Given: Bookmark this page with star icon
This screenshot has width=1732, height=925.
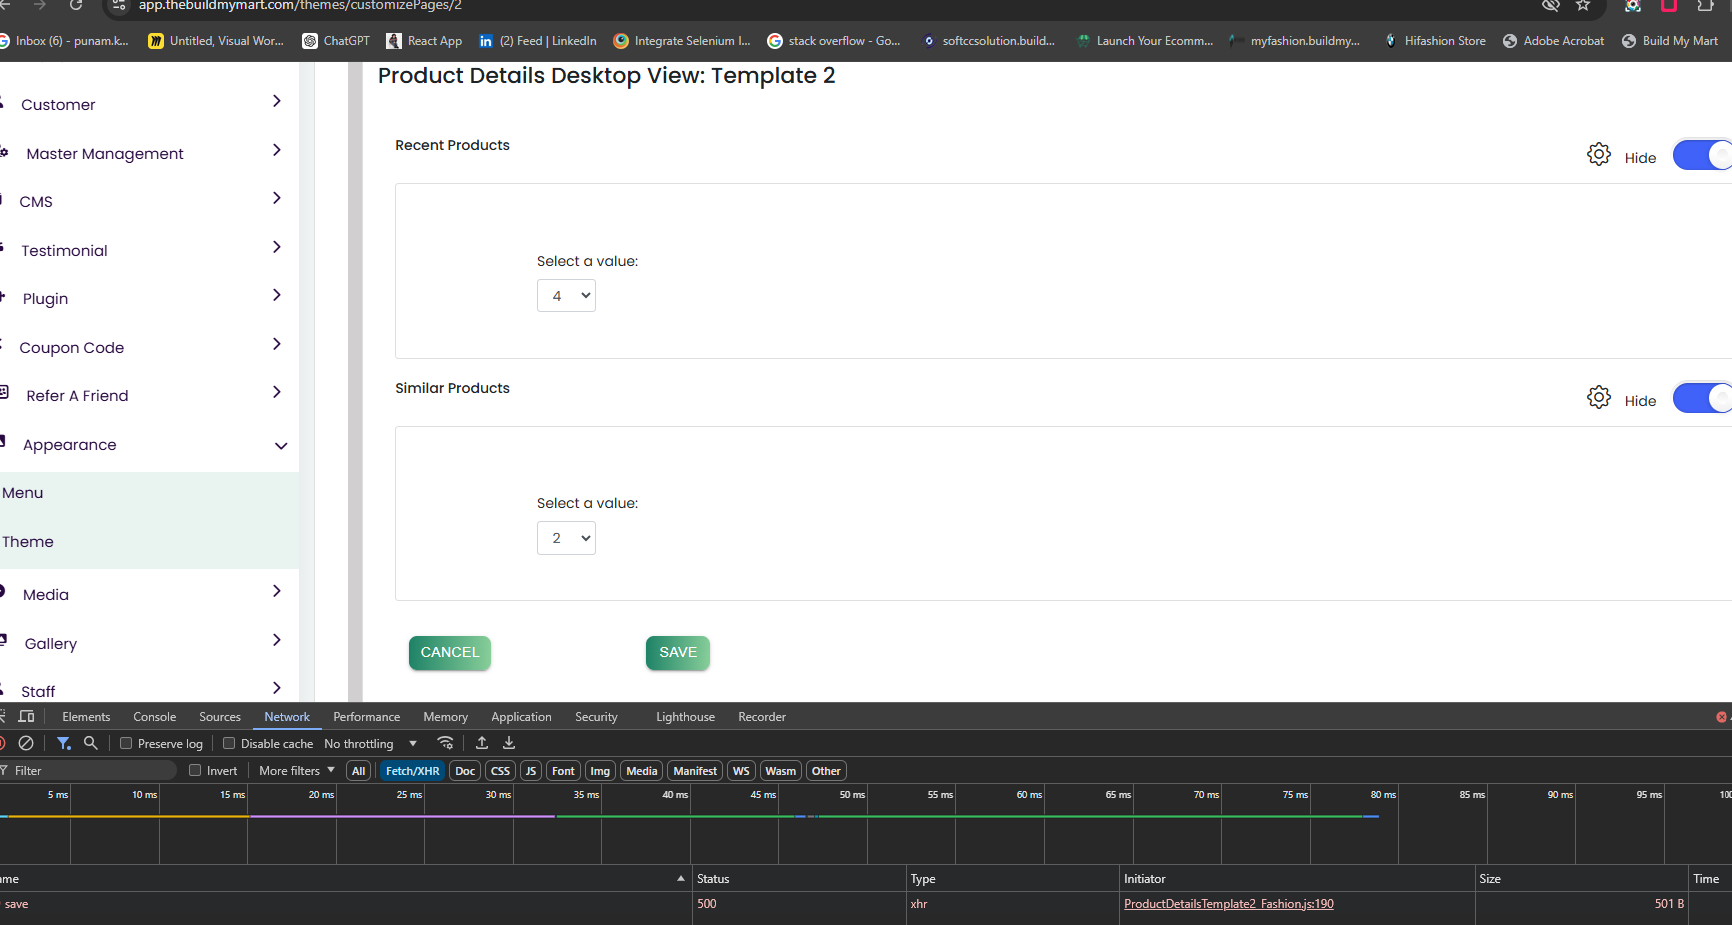Looking at the screenshot, I should pos(1583,5).
